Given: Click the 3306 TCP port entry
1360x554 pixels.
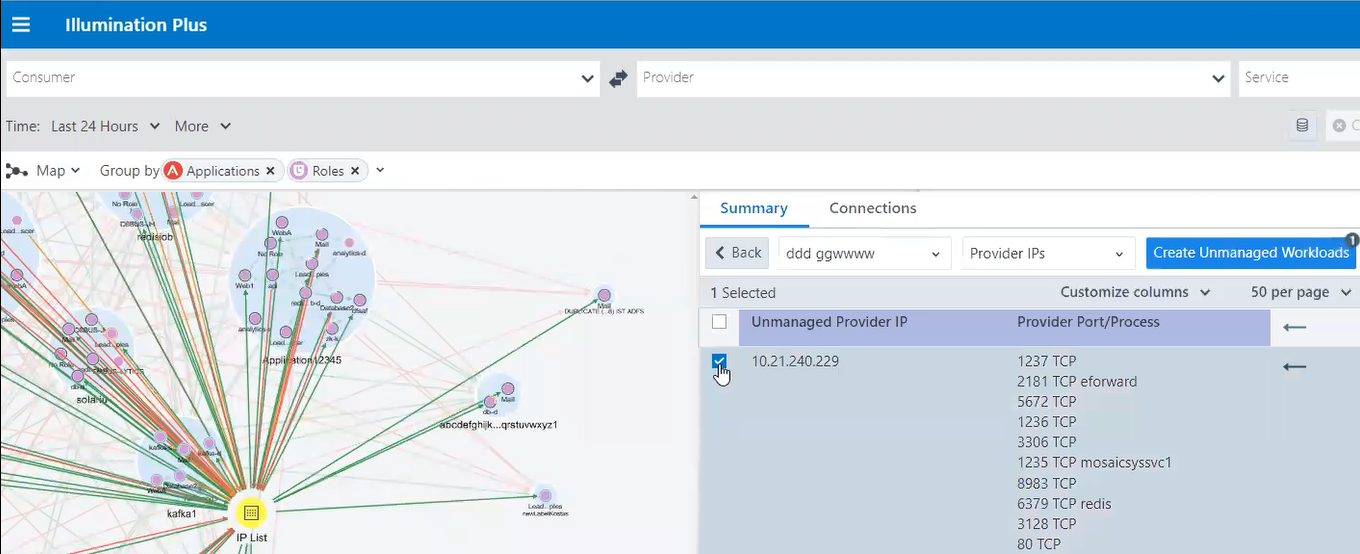Looking at the screenshot, I should pyautogui.click(x=1047, y=442).
